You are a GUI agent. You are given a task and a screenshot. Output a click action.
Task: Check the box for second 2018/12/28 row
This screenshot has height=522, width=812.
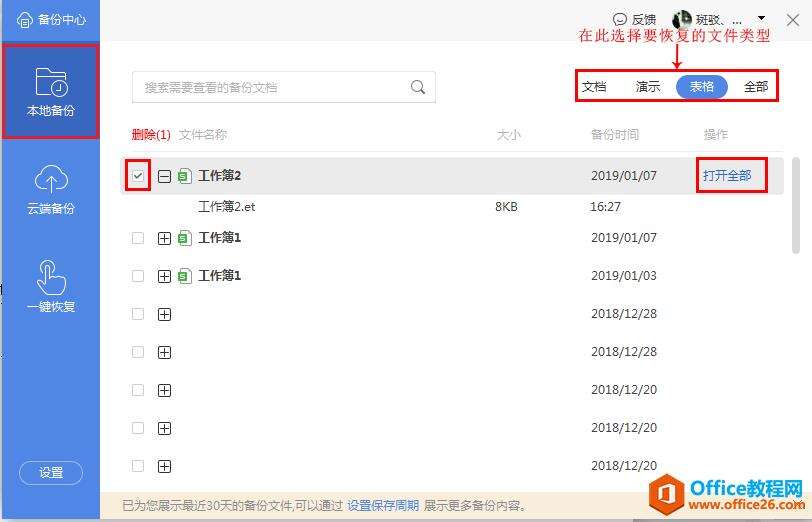point(138,352)
